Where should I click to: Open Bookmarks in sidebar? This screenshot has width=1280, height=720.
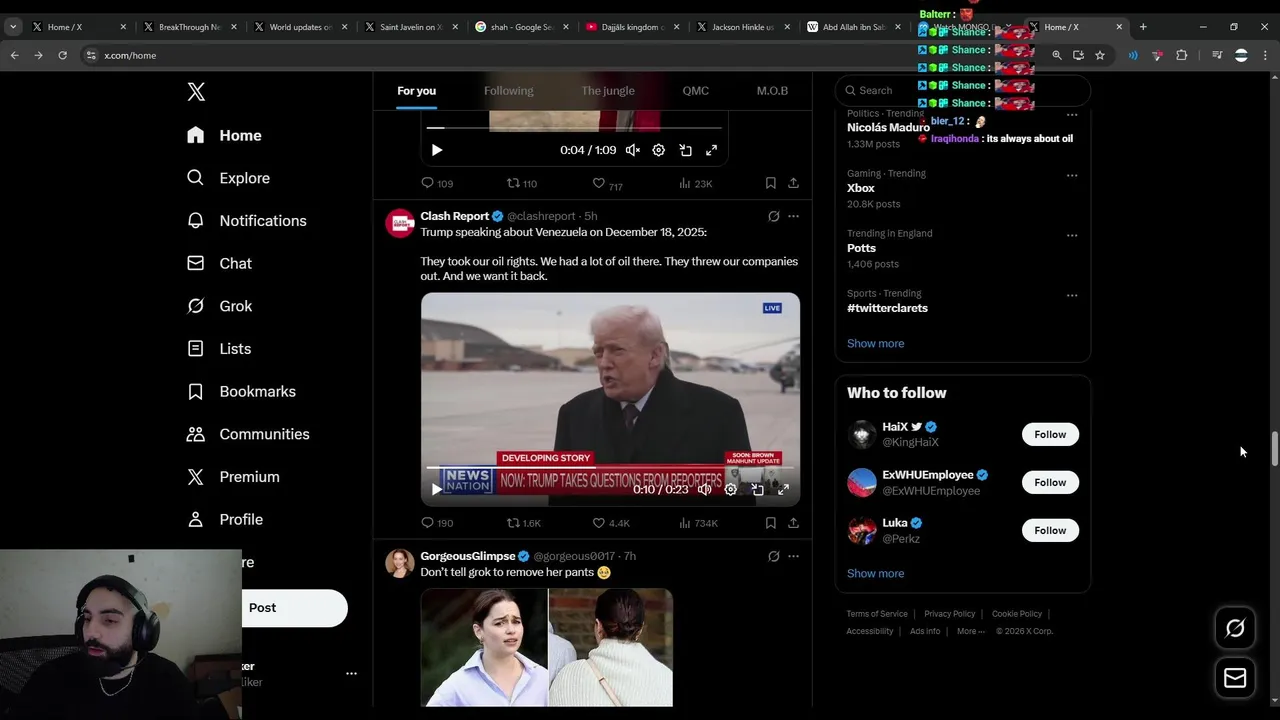click(241, 391)
